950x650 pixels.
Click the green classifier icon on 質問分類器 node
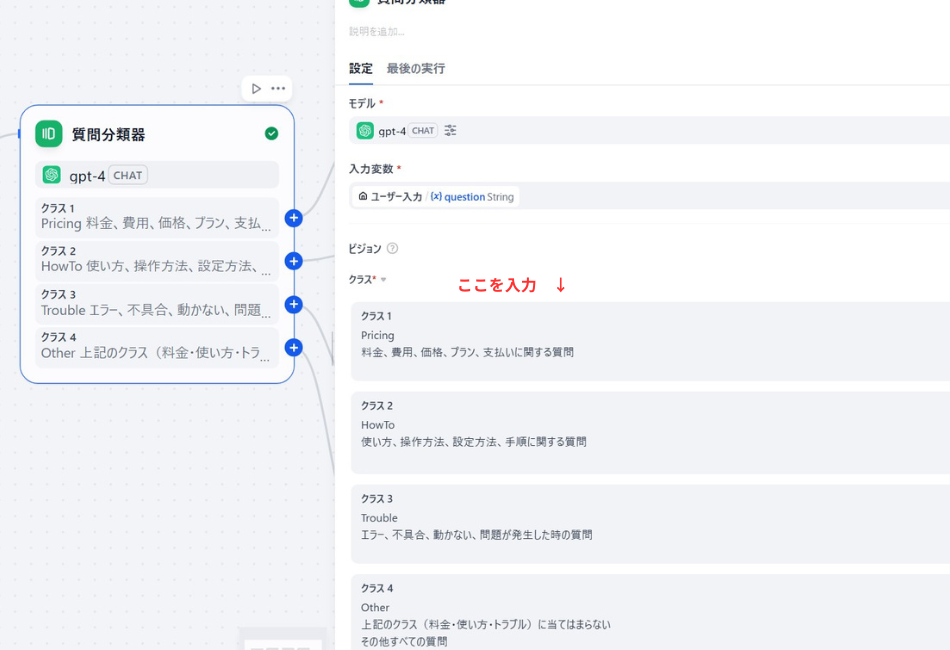coord(48,133)
